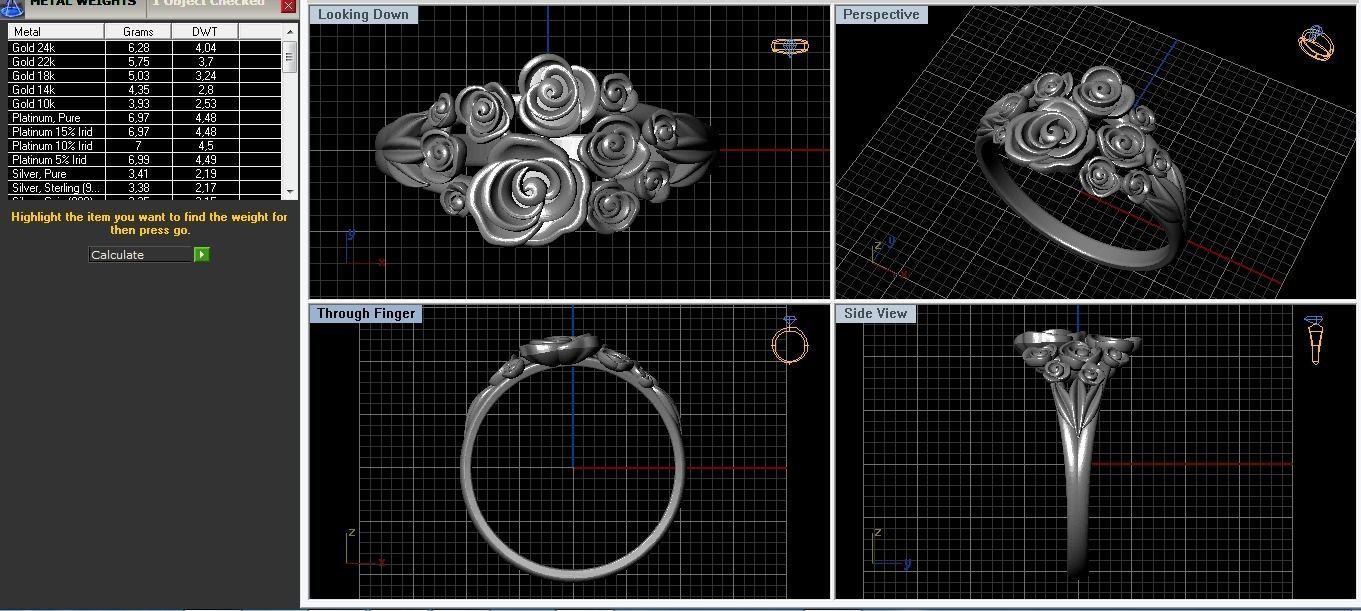Open the Calculate dropdown field
Screen dimensions: 1361x611
click(x=141, y=255)
